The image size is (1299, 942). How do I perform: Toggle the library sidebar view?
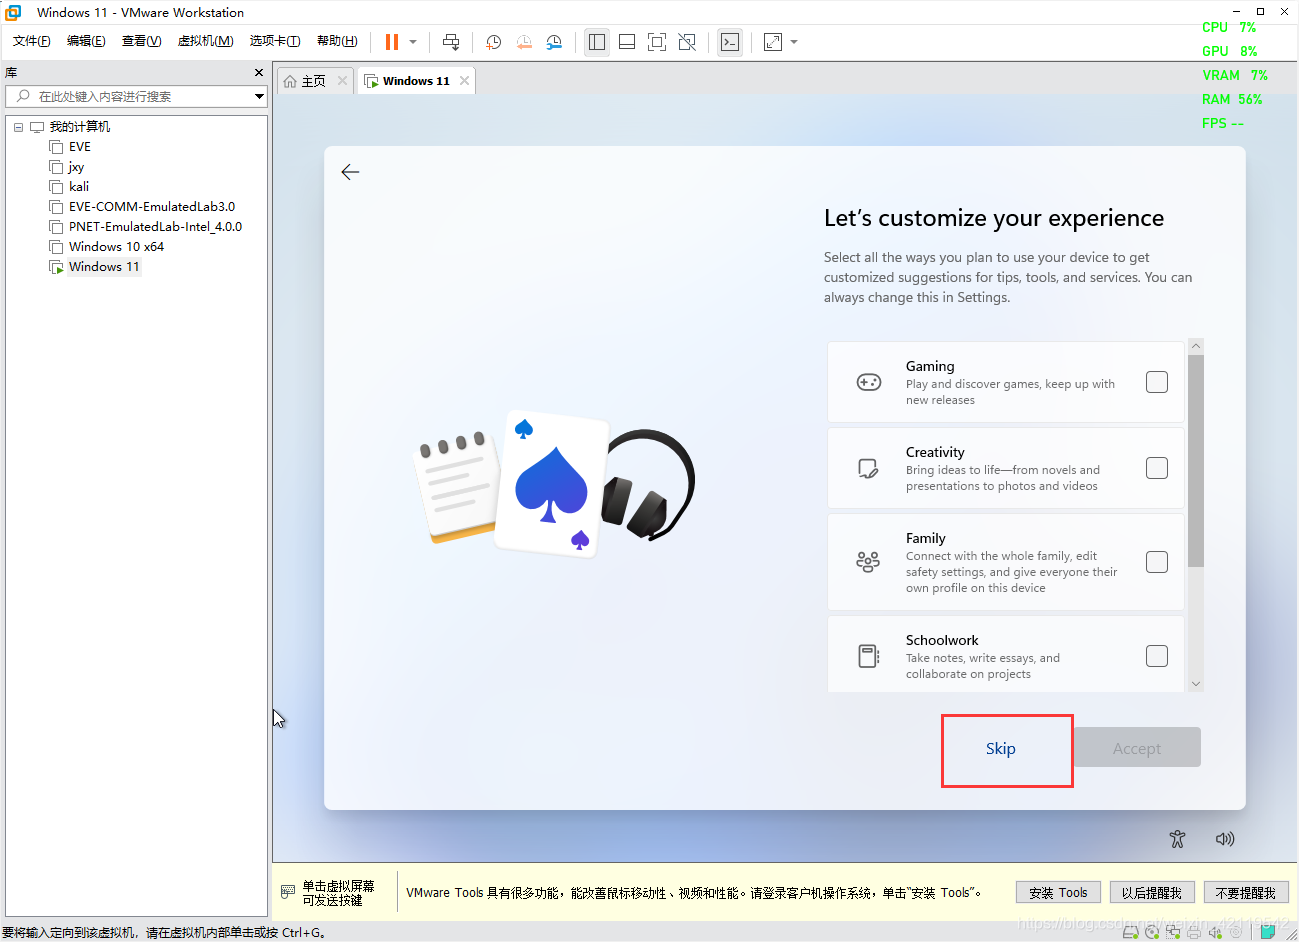click(597, 42)
